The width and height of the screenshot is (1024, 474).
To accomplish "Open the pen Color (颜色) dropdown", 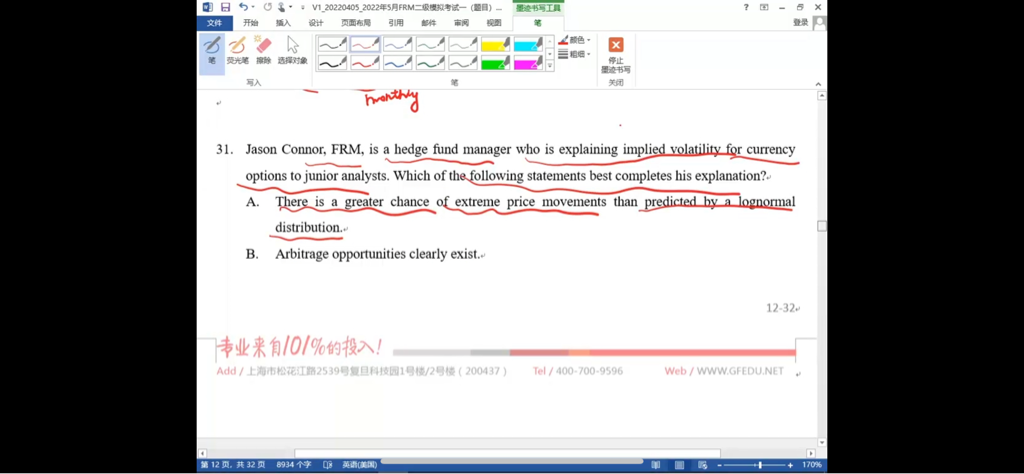I will coord(575,41).
